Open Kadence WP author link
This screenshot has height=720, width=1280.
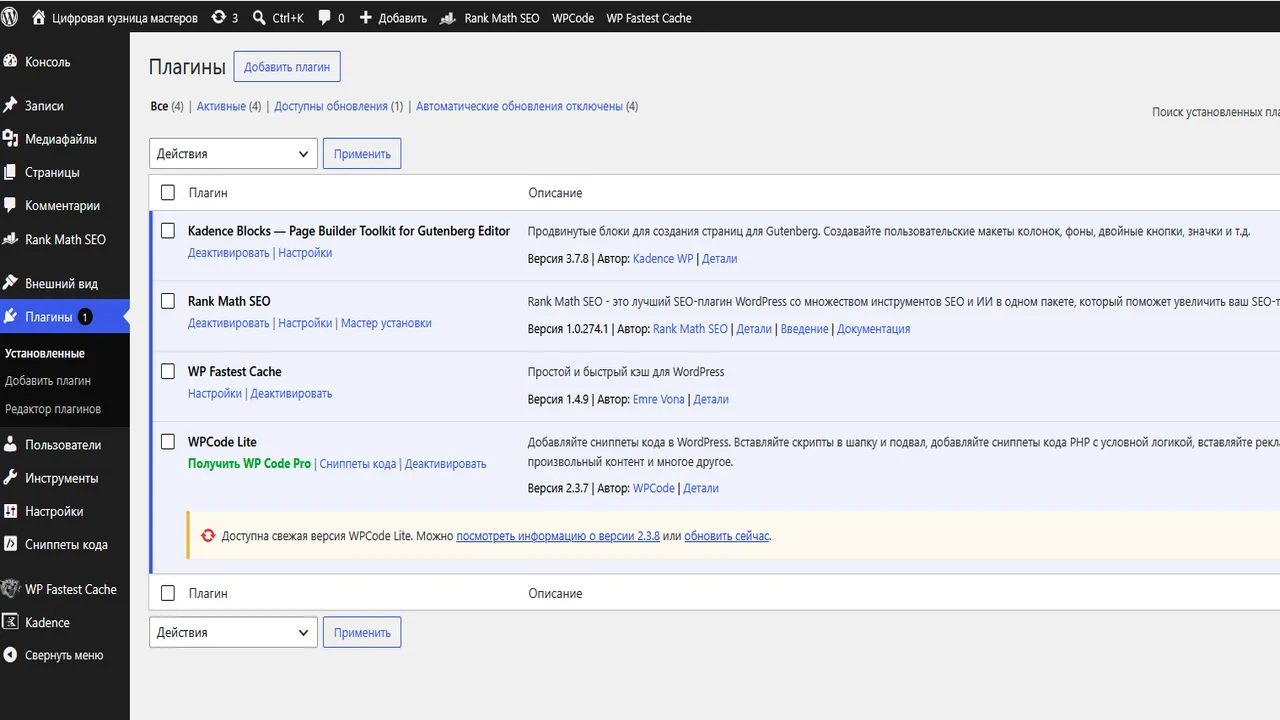tap(663, 258)
